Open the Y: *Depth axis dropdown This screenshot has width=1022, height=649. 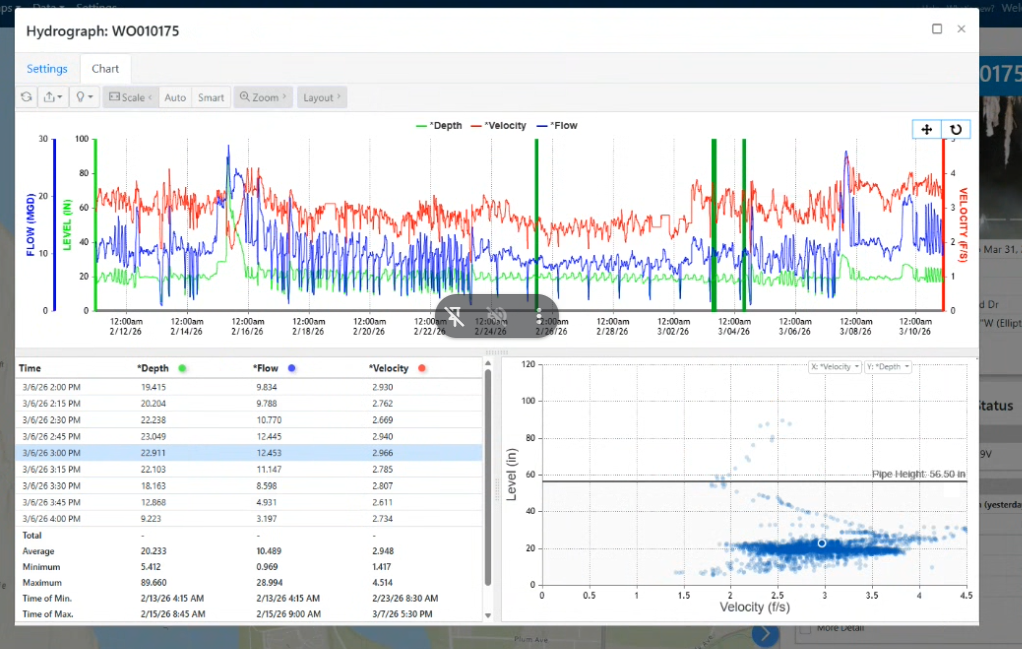[x=887, y=367]
